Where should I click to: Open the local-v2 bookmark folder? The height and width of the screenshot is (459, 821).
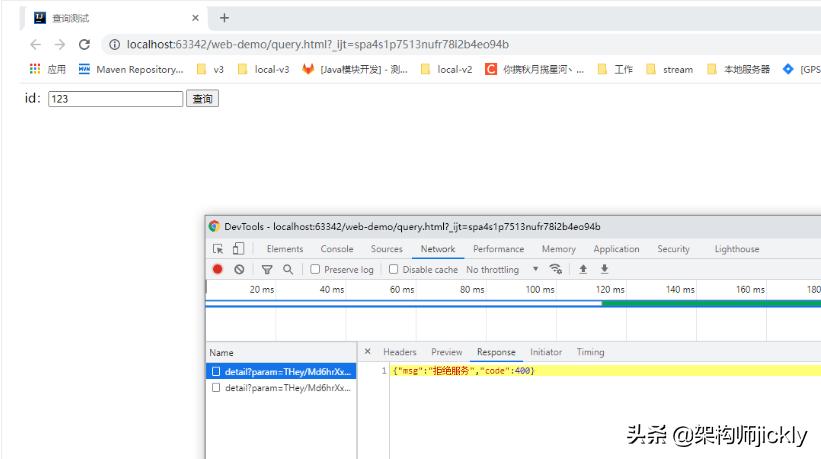click(446, 69)
